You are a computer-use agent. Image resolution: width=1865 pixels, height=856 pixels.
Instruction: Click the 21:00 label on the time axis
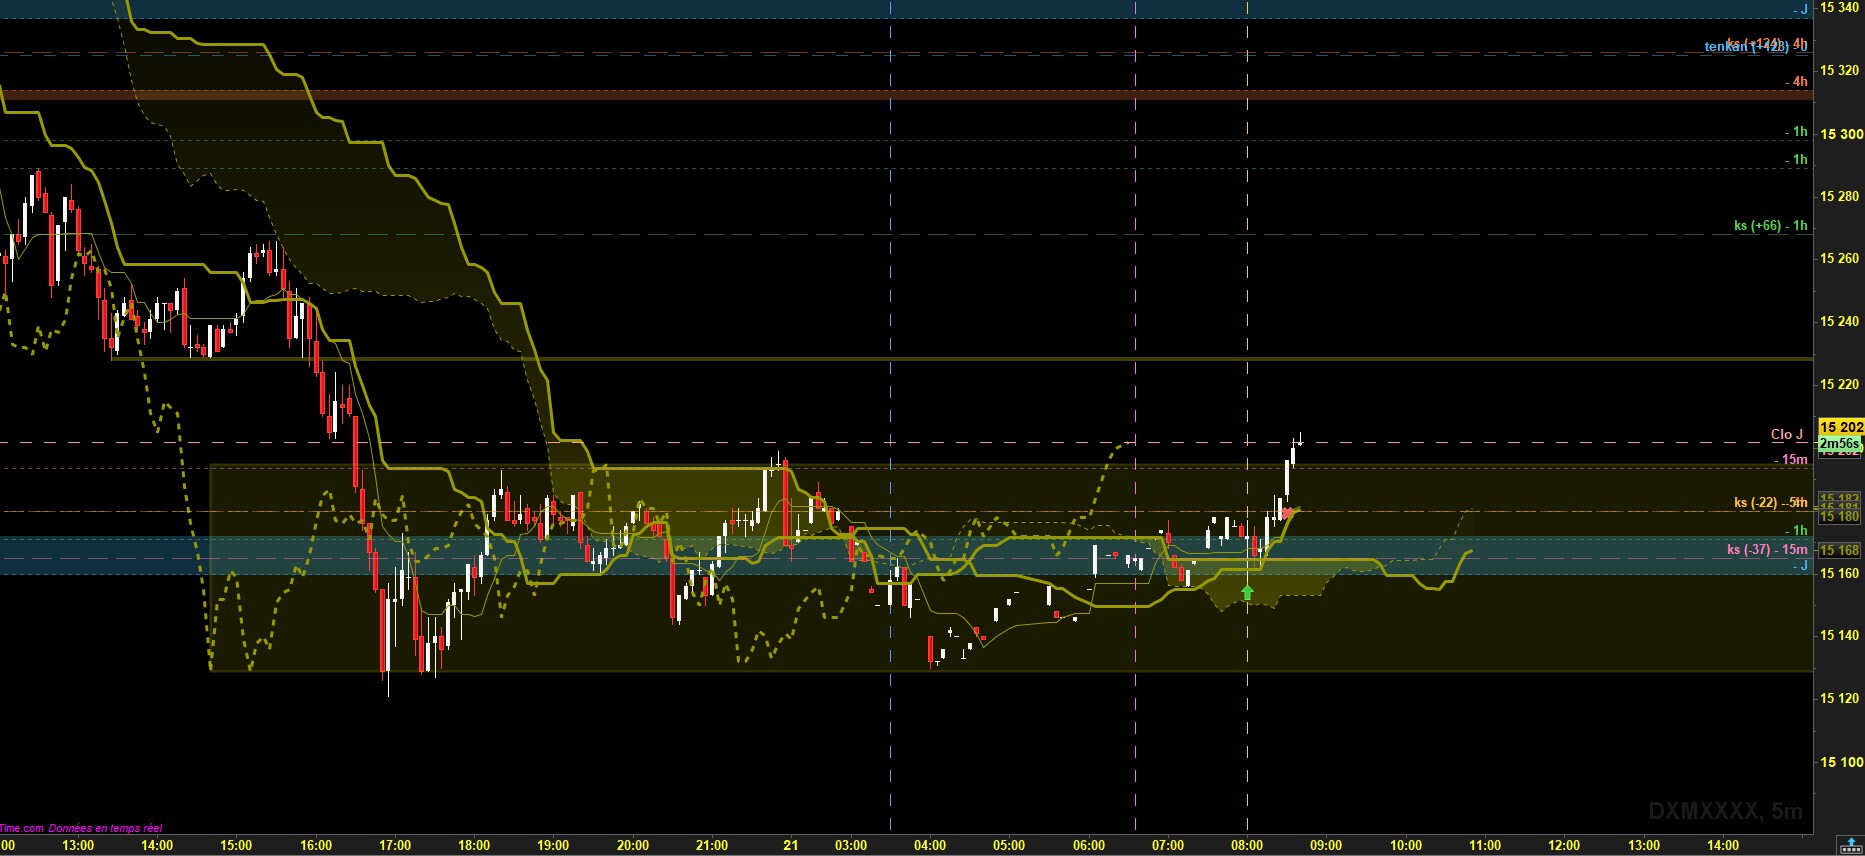point(712,846)
